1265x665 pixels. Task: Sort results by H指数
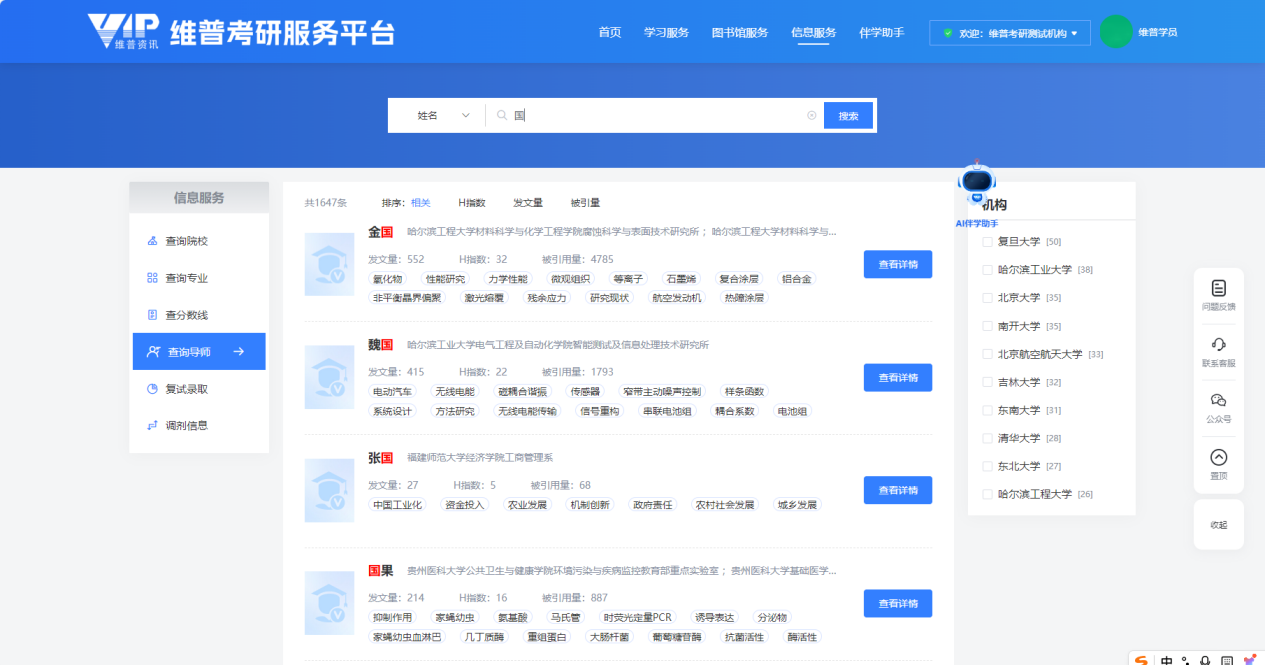coord(471,203)
